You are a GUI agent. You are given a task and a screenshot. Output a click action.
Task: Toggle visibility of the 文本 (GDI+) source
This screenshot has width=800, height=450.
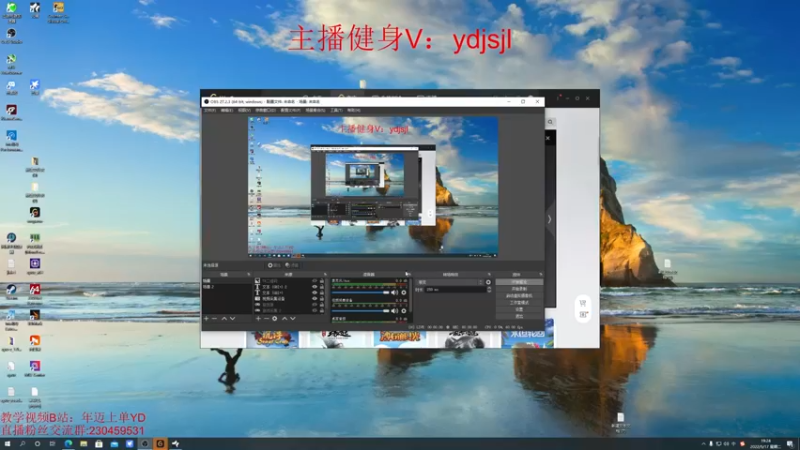(314, 293)
